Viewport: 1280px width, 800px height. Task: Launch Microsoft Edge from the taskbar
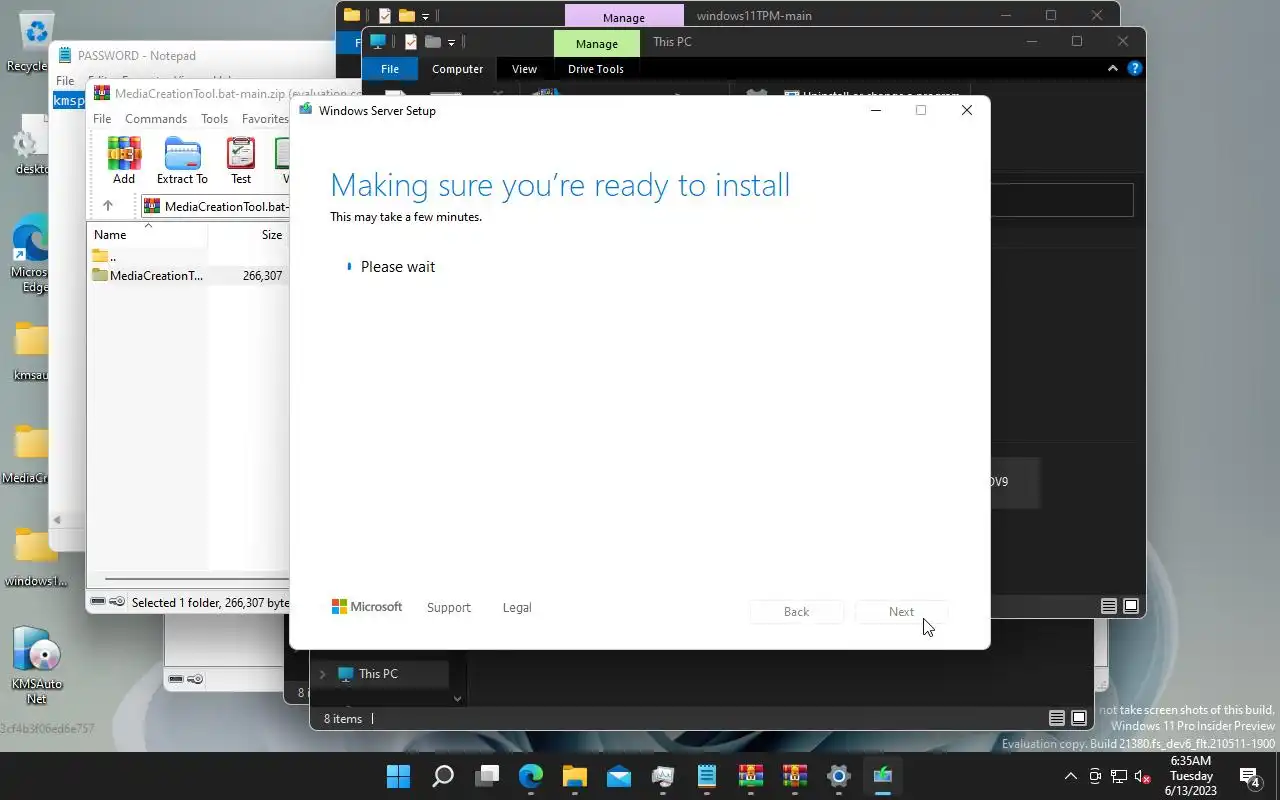(x=531, y=776)
